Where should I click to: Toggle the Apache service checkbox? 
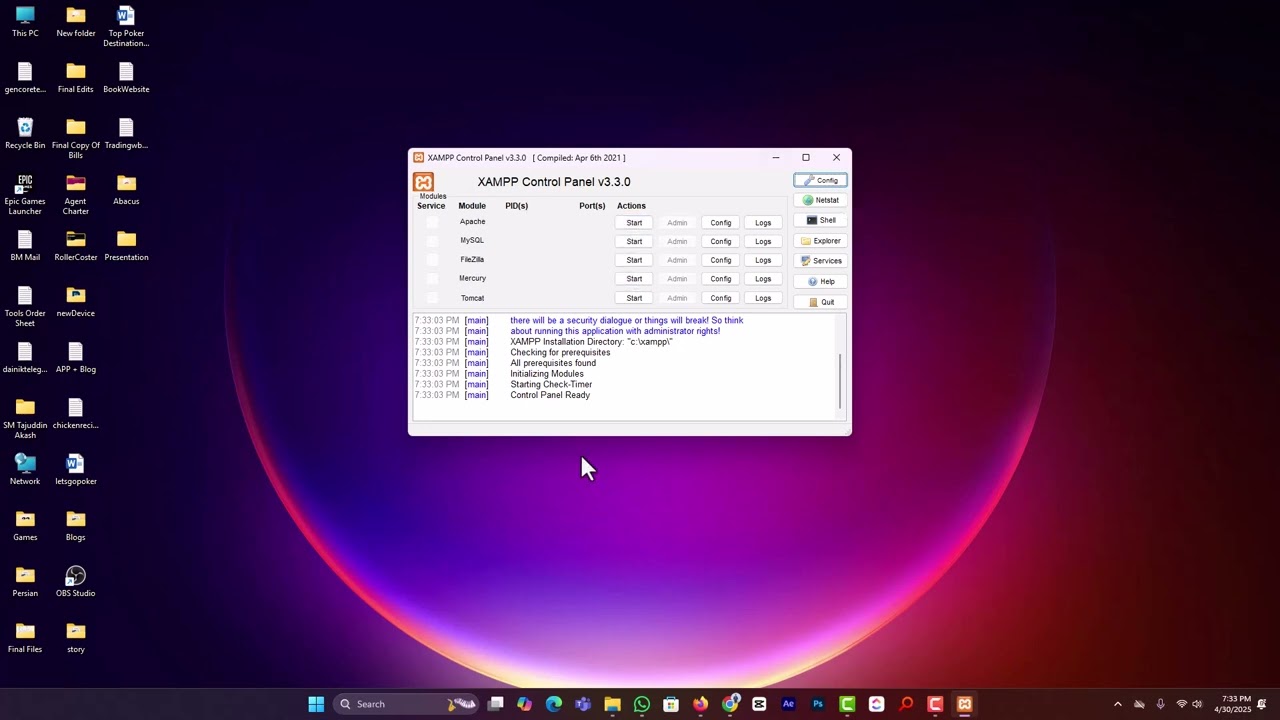[x=432, y=222]
